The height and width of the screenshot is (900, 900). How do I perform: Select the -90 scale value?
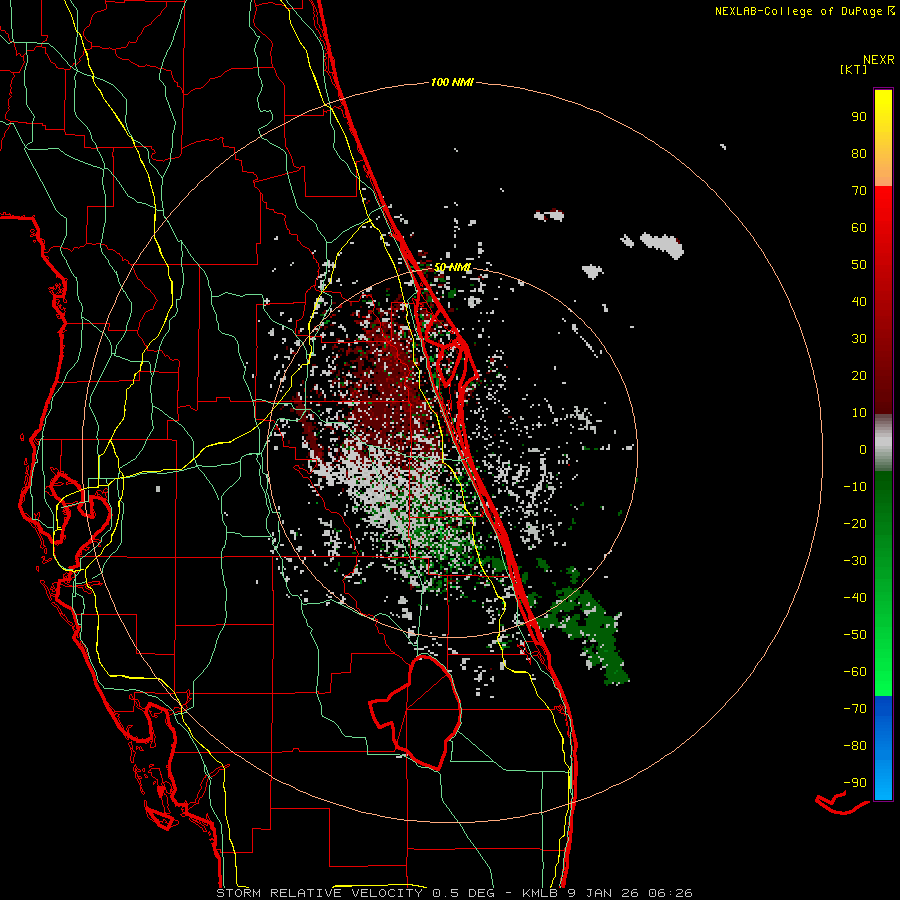click(855, 783)
